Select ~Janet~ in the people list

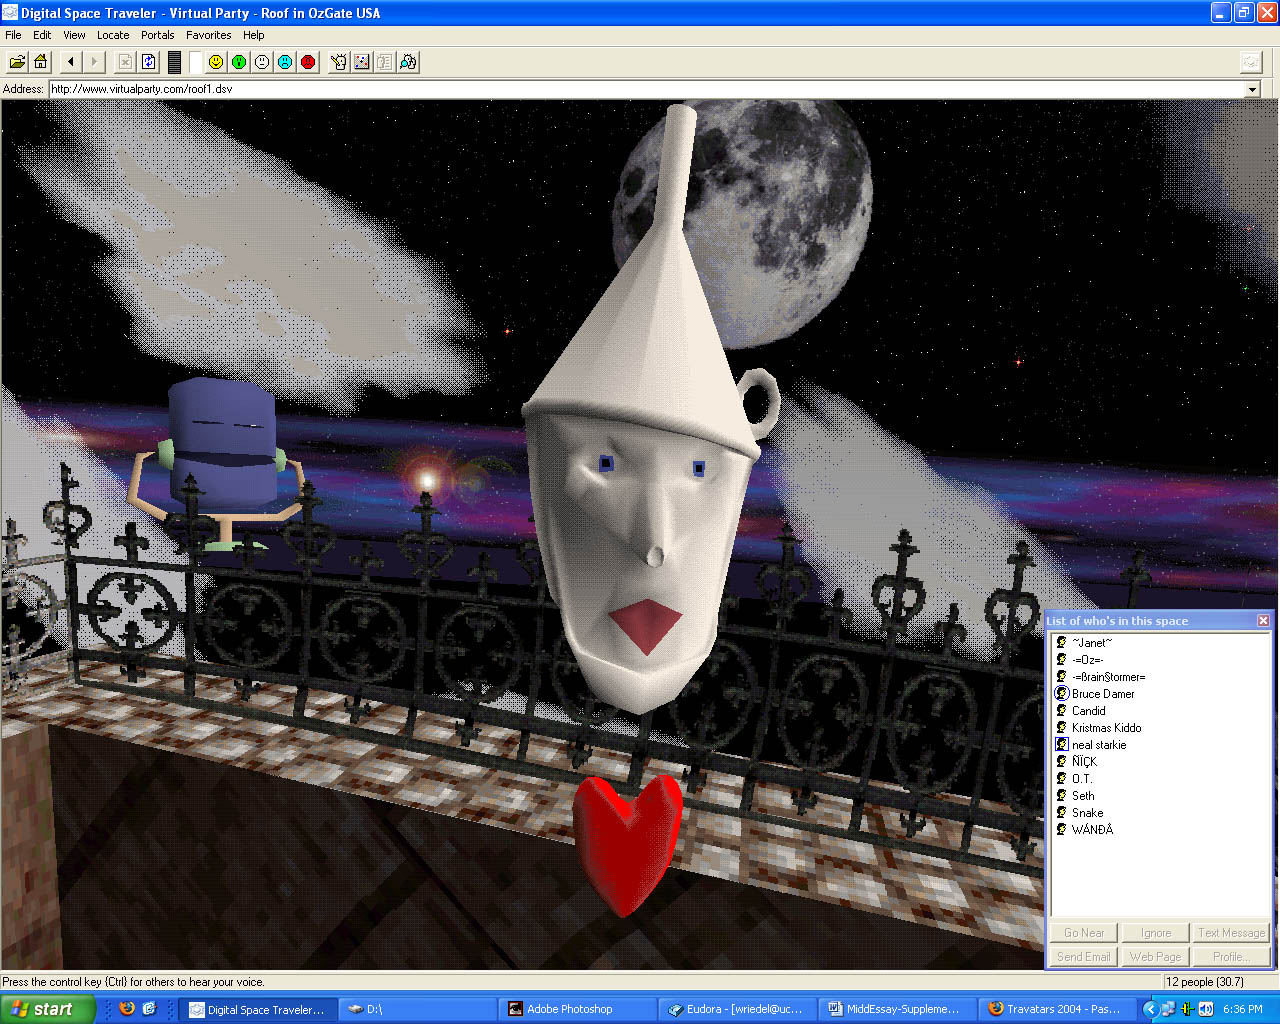point(1091,643)
